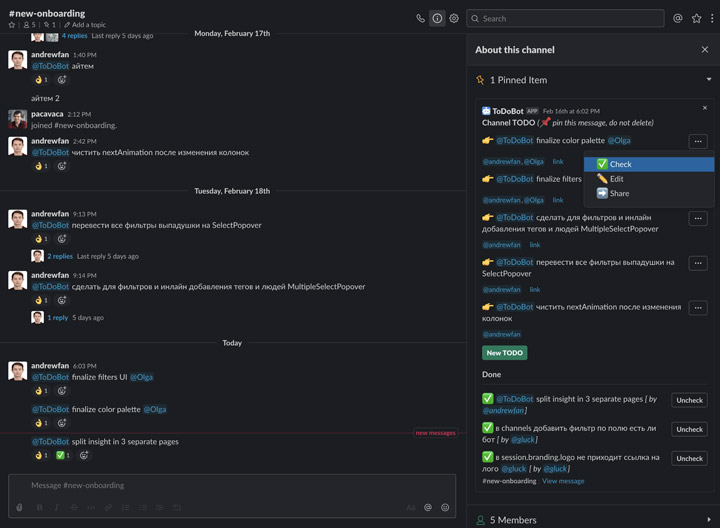Open the View message link
The width and height of the screenshot is (720, 528).
tap(563, 481)
